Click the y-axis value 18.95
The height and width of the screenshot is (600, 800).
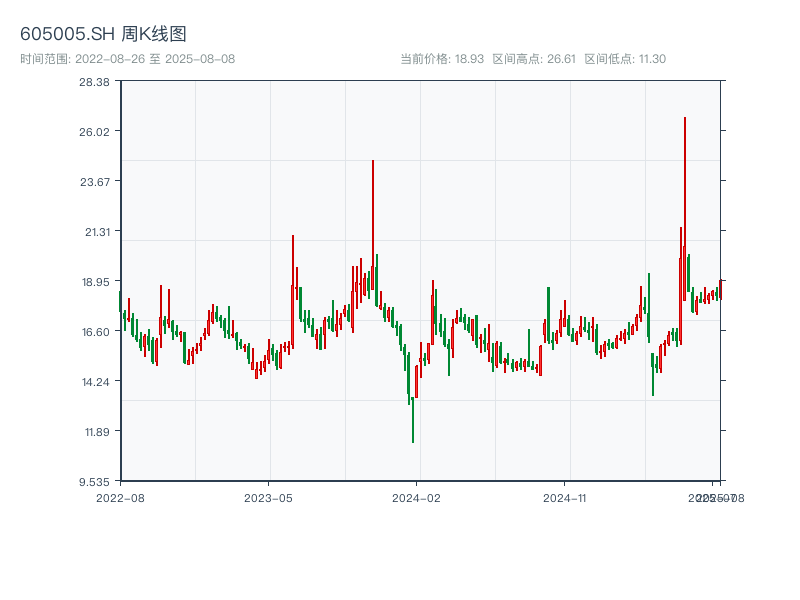coord(96,282)
